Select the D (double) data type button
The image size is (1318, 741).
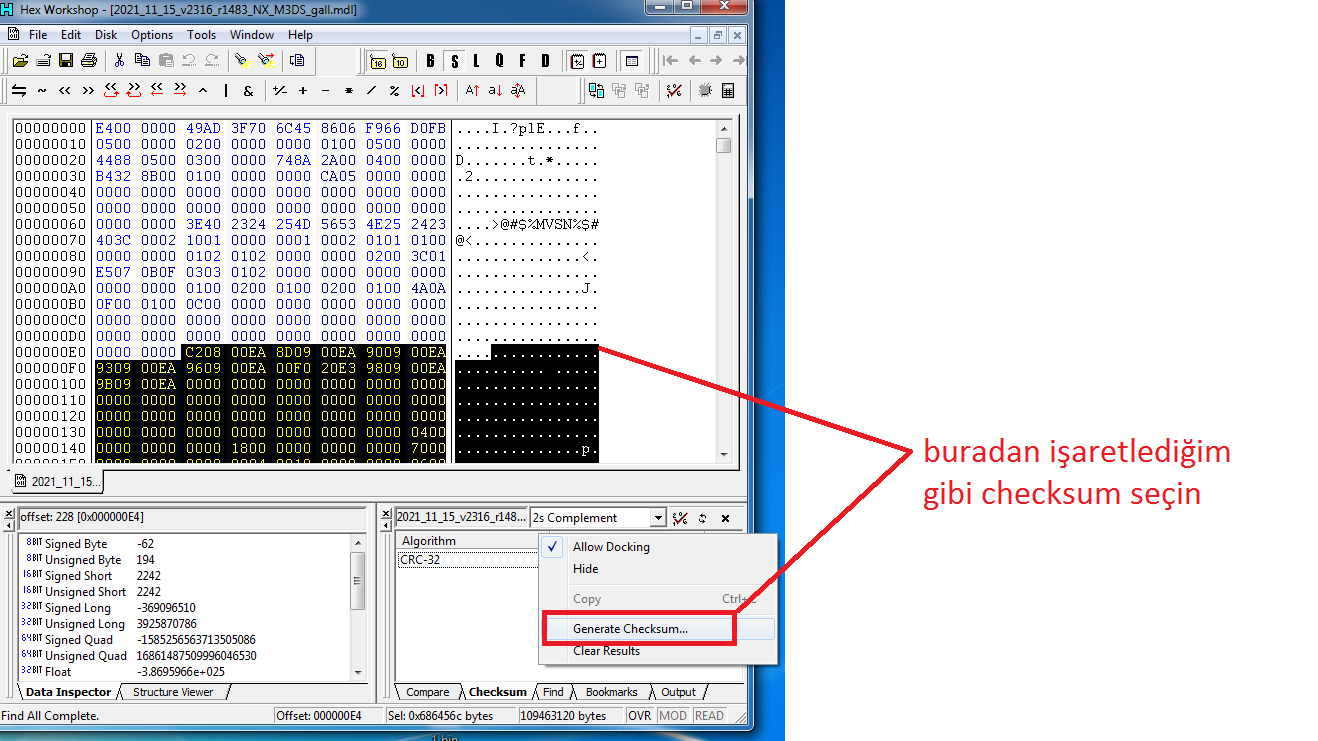[x=545, y=61]
